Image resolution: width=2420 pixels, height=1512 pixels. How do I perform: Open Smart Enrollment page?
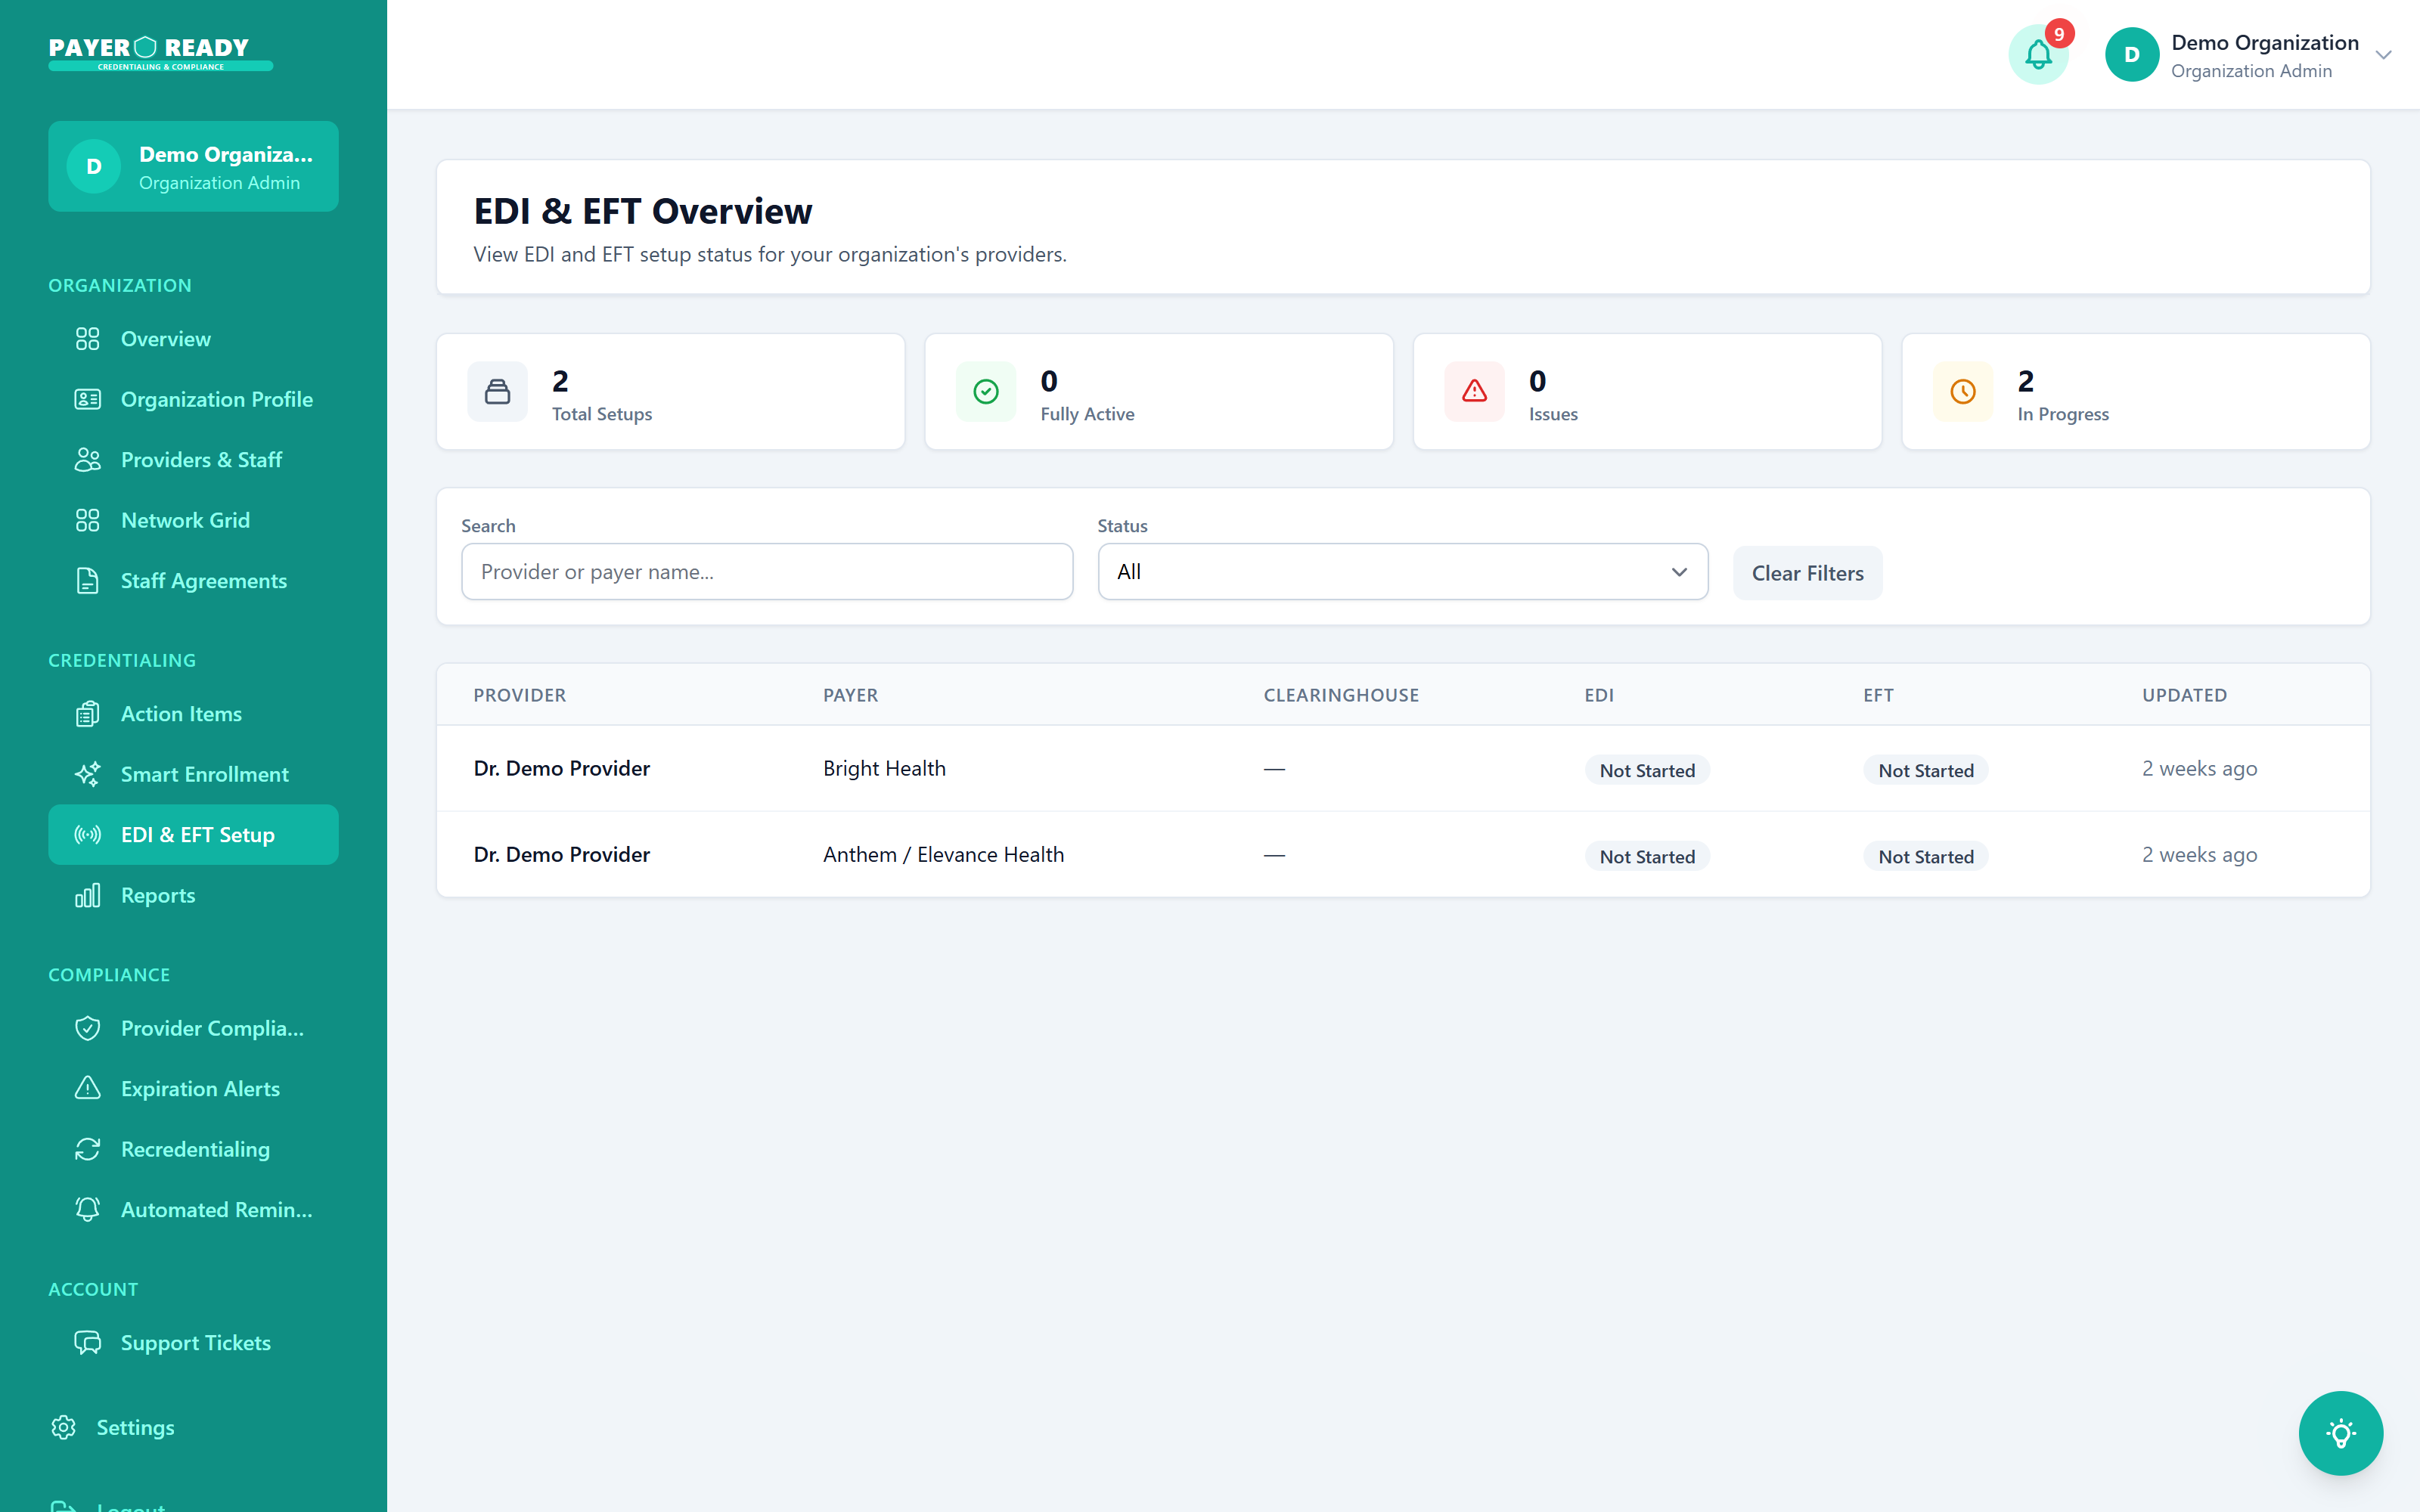(x=193, y=774)
